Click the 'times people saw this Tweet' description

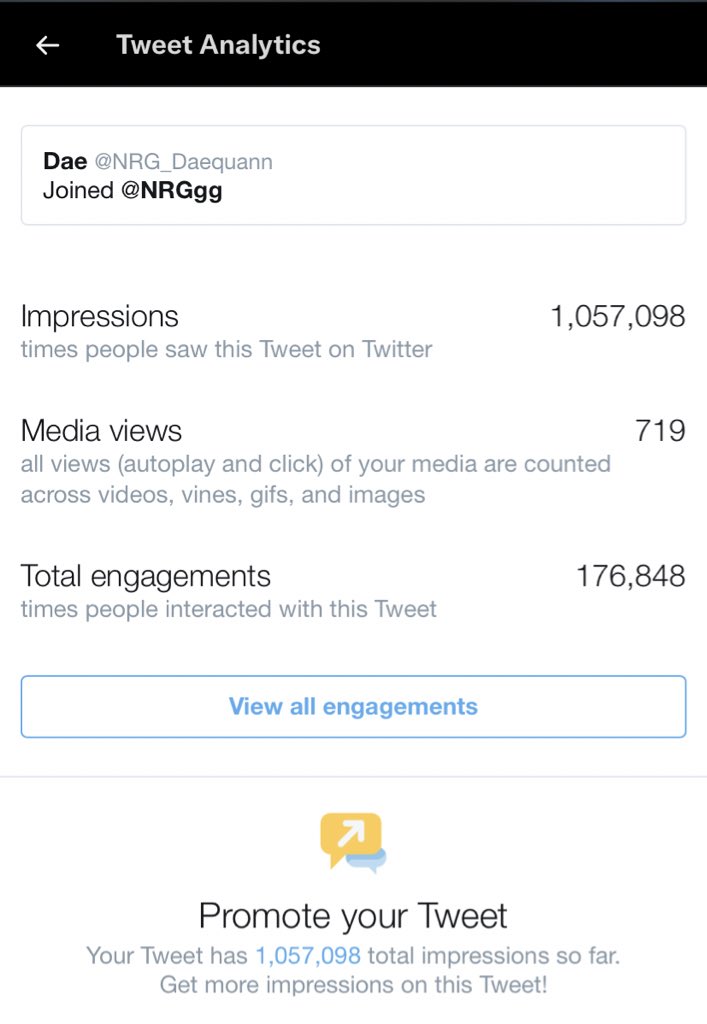click(226, 349)
